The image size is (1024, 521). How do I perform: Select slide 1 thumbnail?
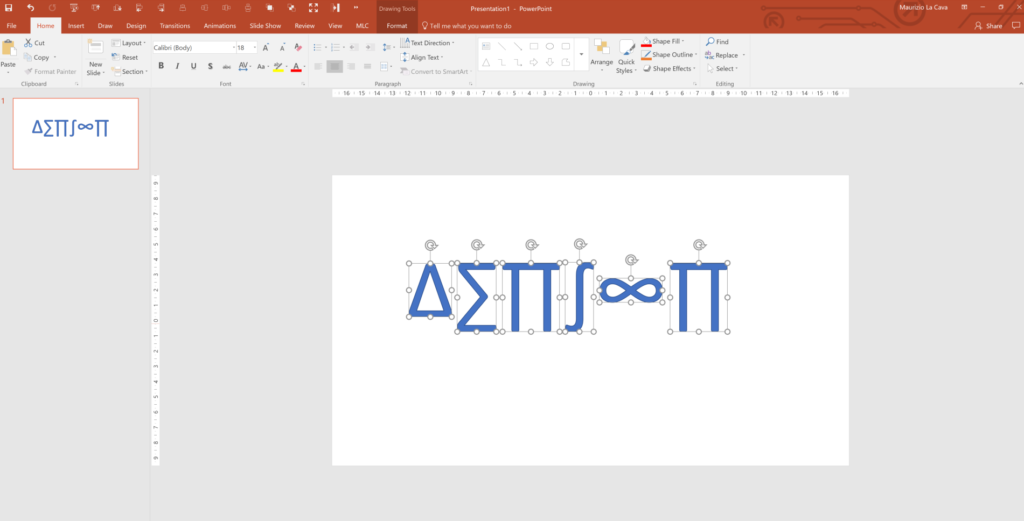[76, 134]
